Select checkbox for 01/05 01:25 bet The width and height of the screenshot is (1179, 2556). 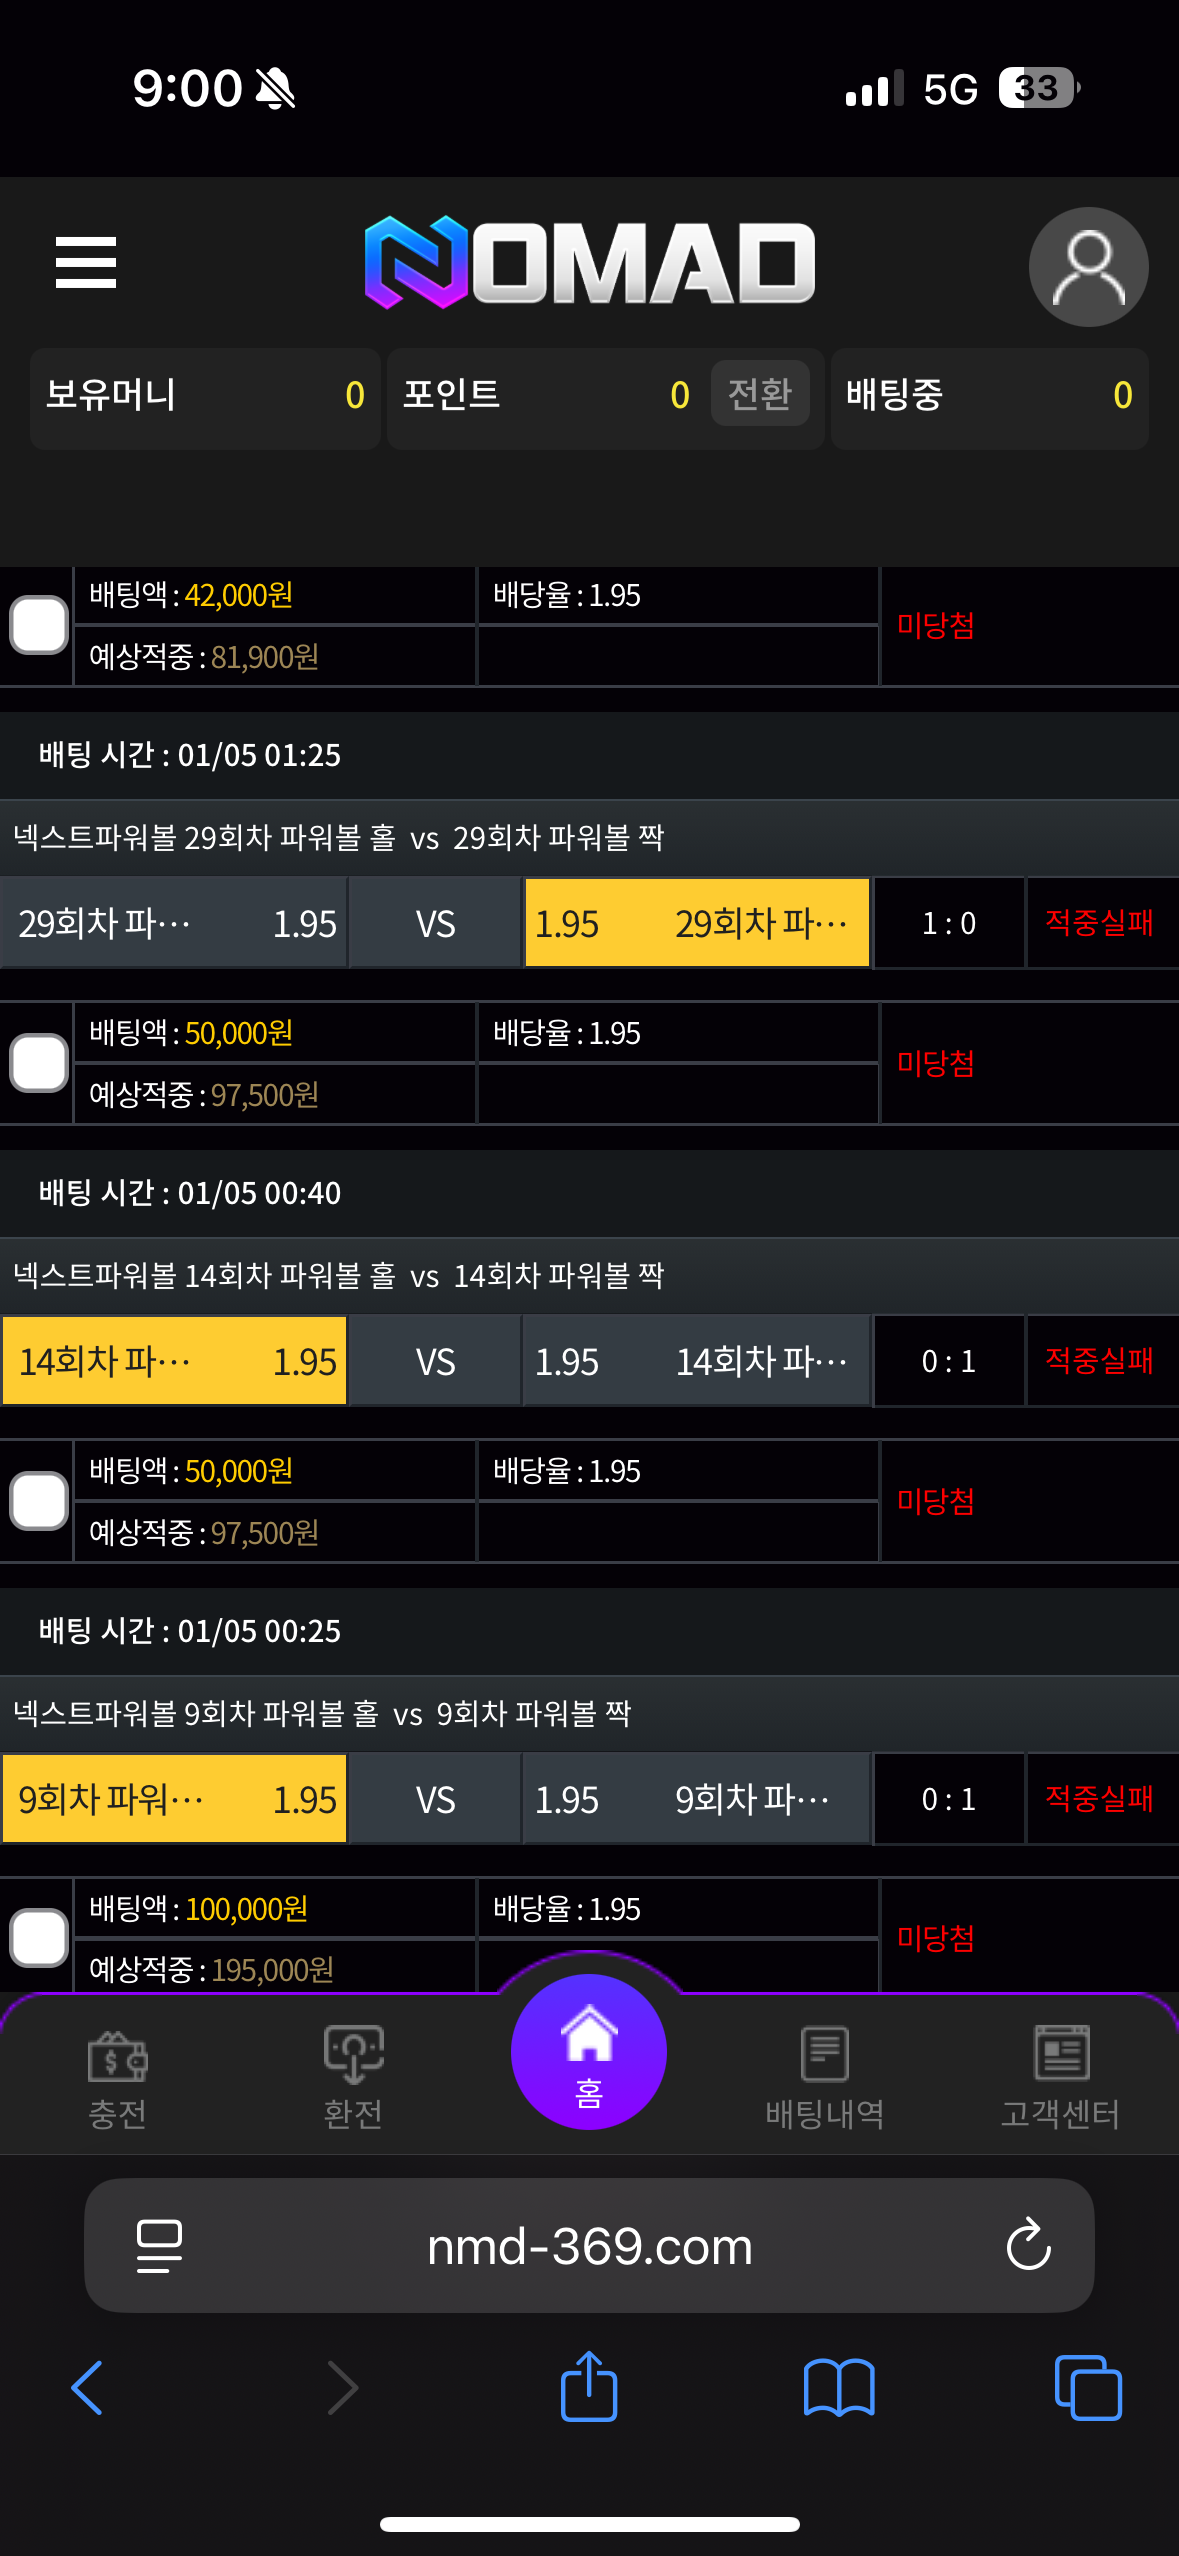[39, 1063]
